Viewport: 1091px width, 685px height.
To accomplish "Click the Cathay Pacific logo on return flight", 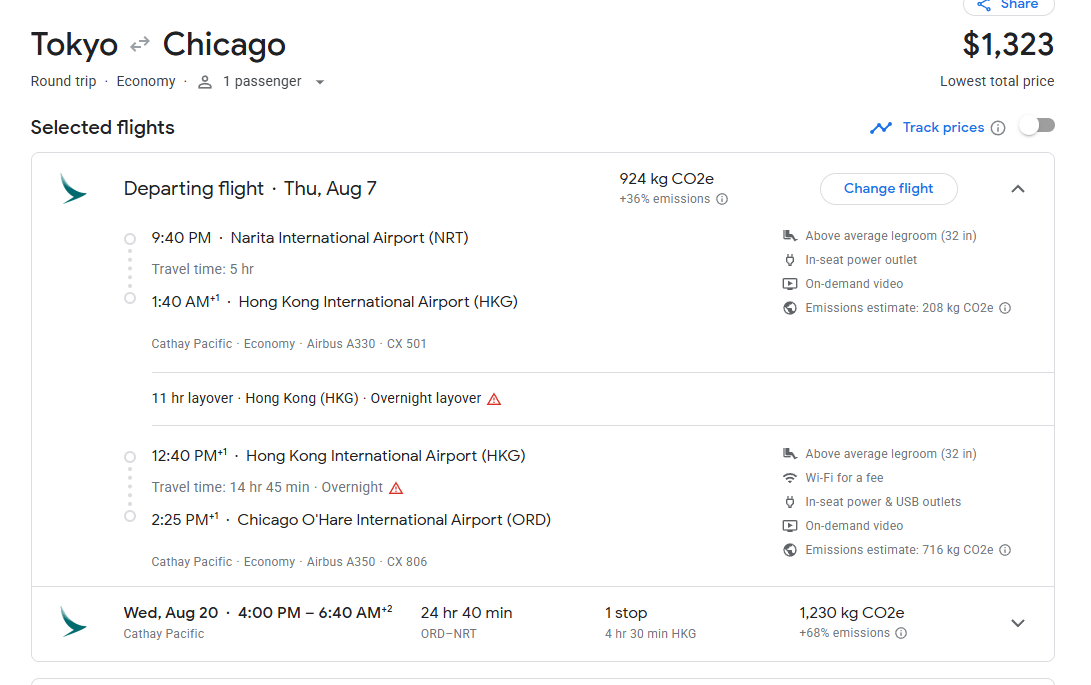I will point(73,622).
